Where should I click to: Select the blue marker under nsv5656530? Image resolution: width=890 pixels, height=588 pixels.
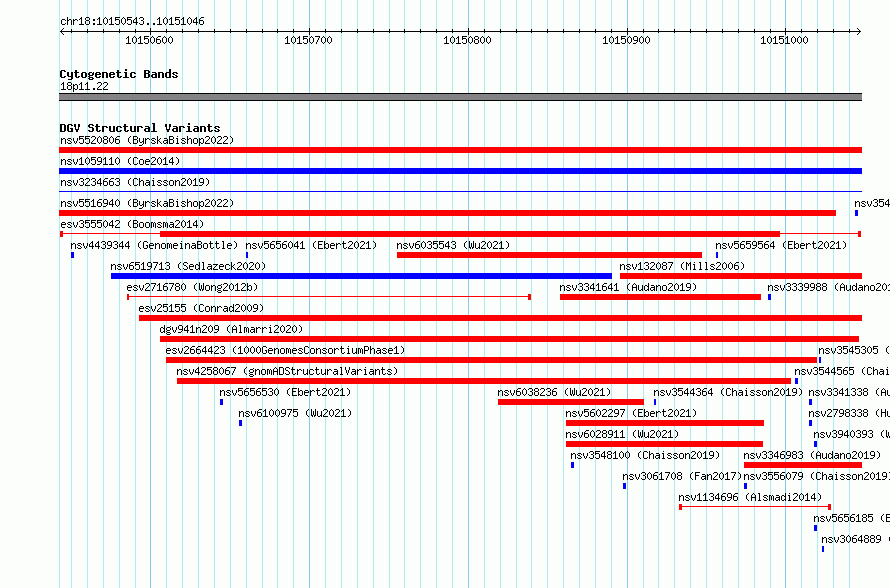tap(221, 402)
